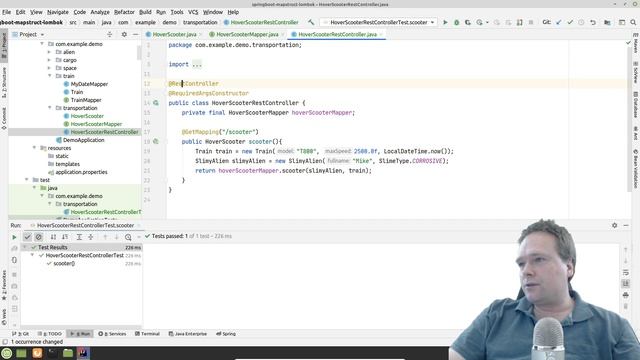
Task: Hide the Run tool window
Action: point(626,225)
